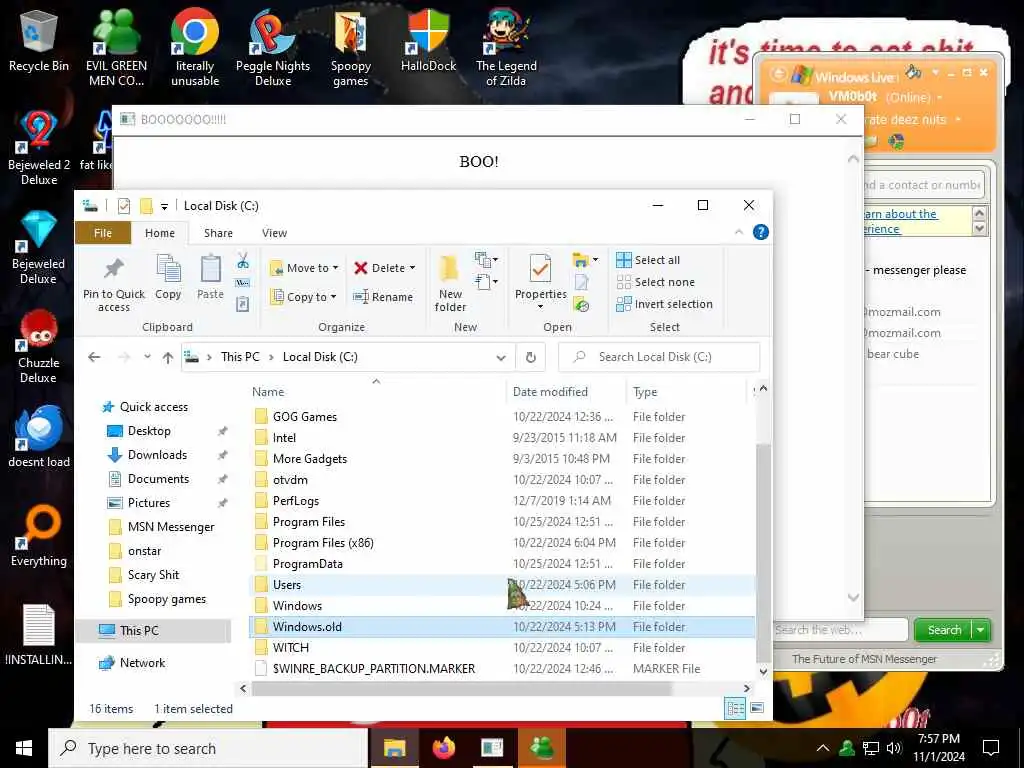
Task: Go up one level with up arrow
Action: tap(168, 357)
